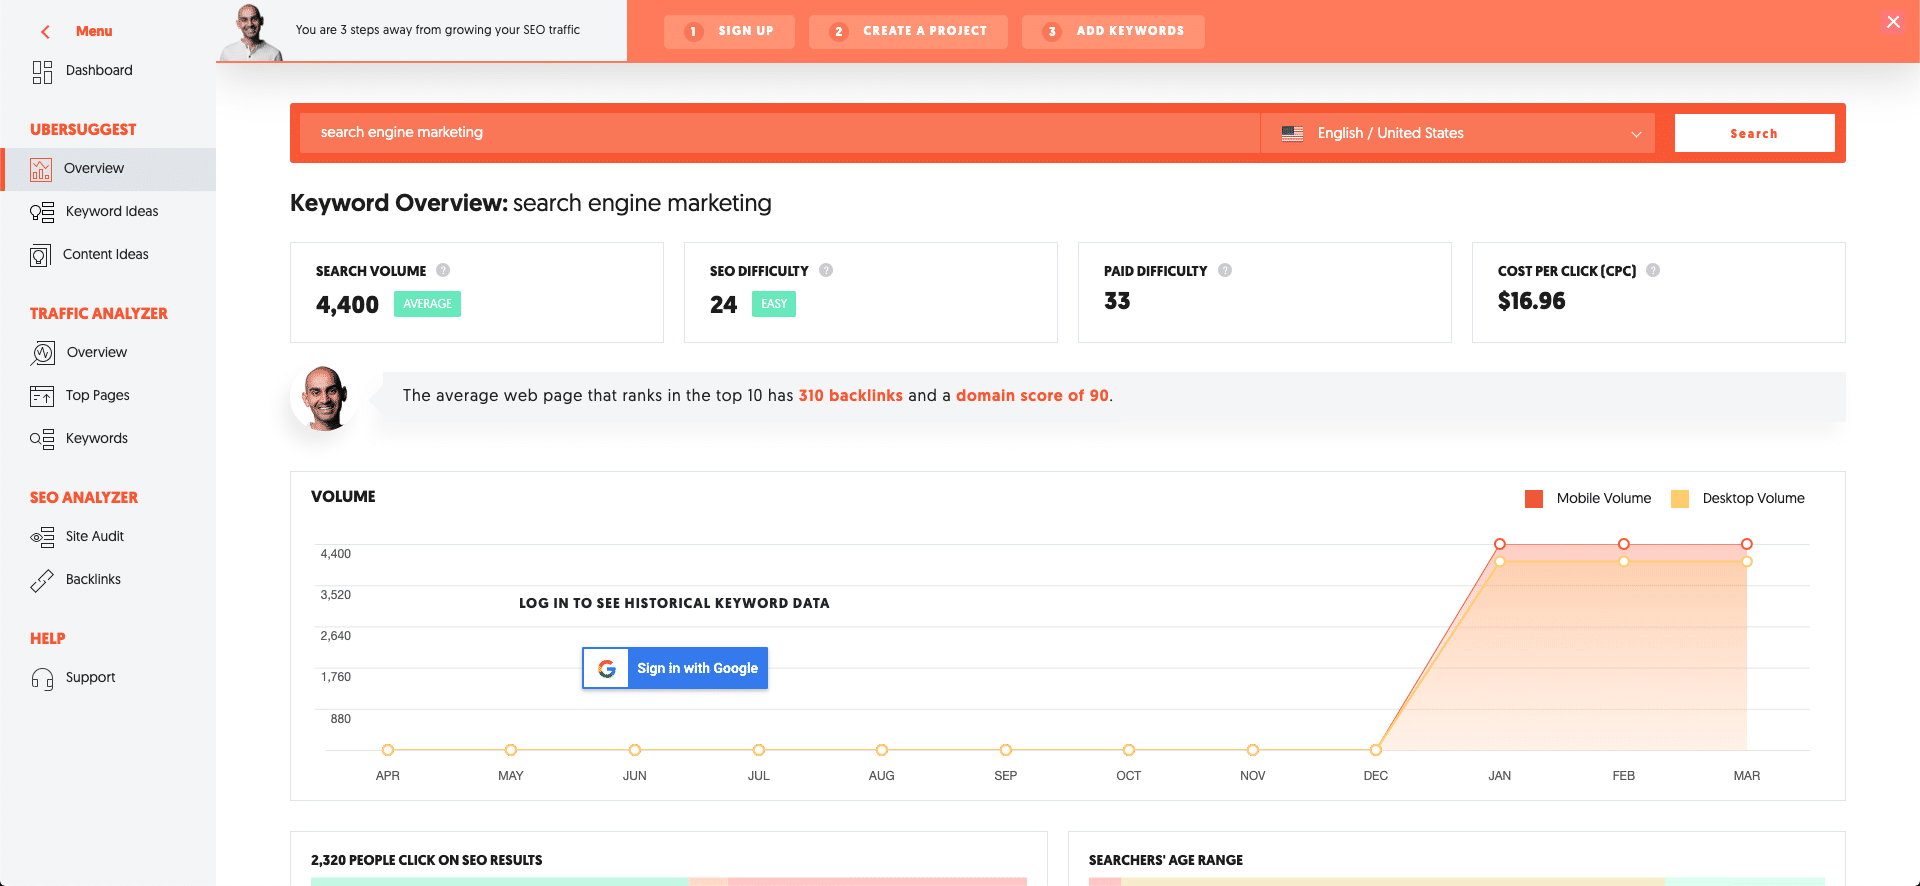Click the Ubersuggest Overview chart icon

coord(41,169)
